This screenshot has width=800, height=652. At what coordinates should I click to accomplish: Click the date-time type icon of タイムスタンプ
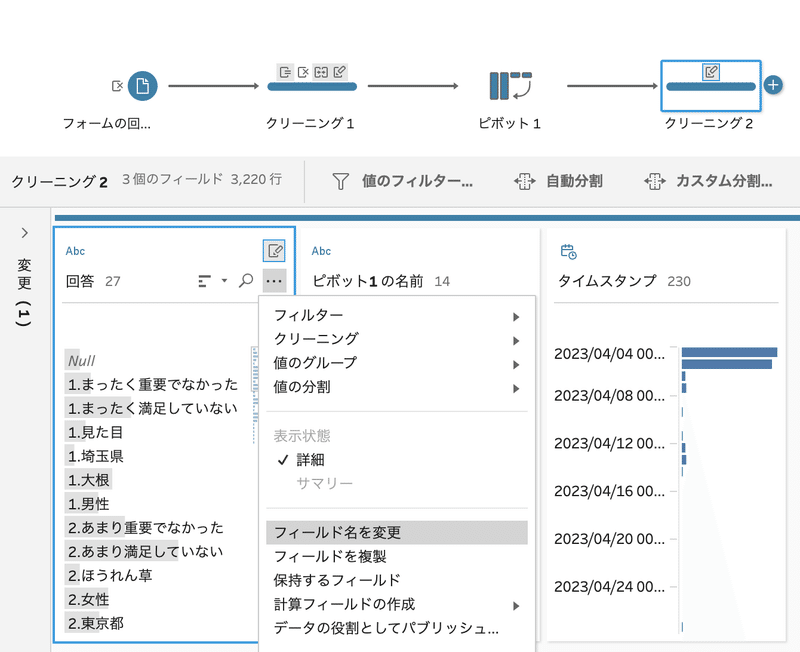[x=568, y=252]
